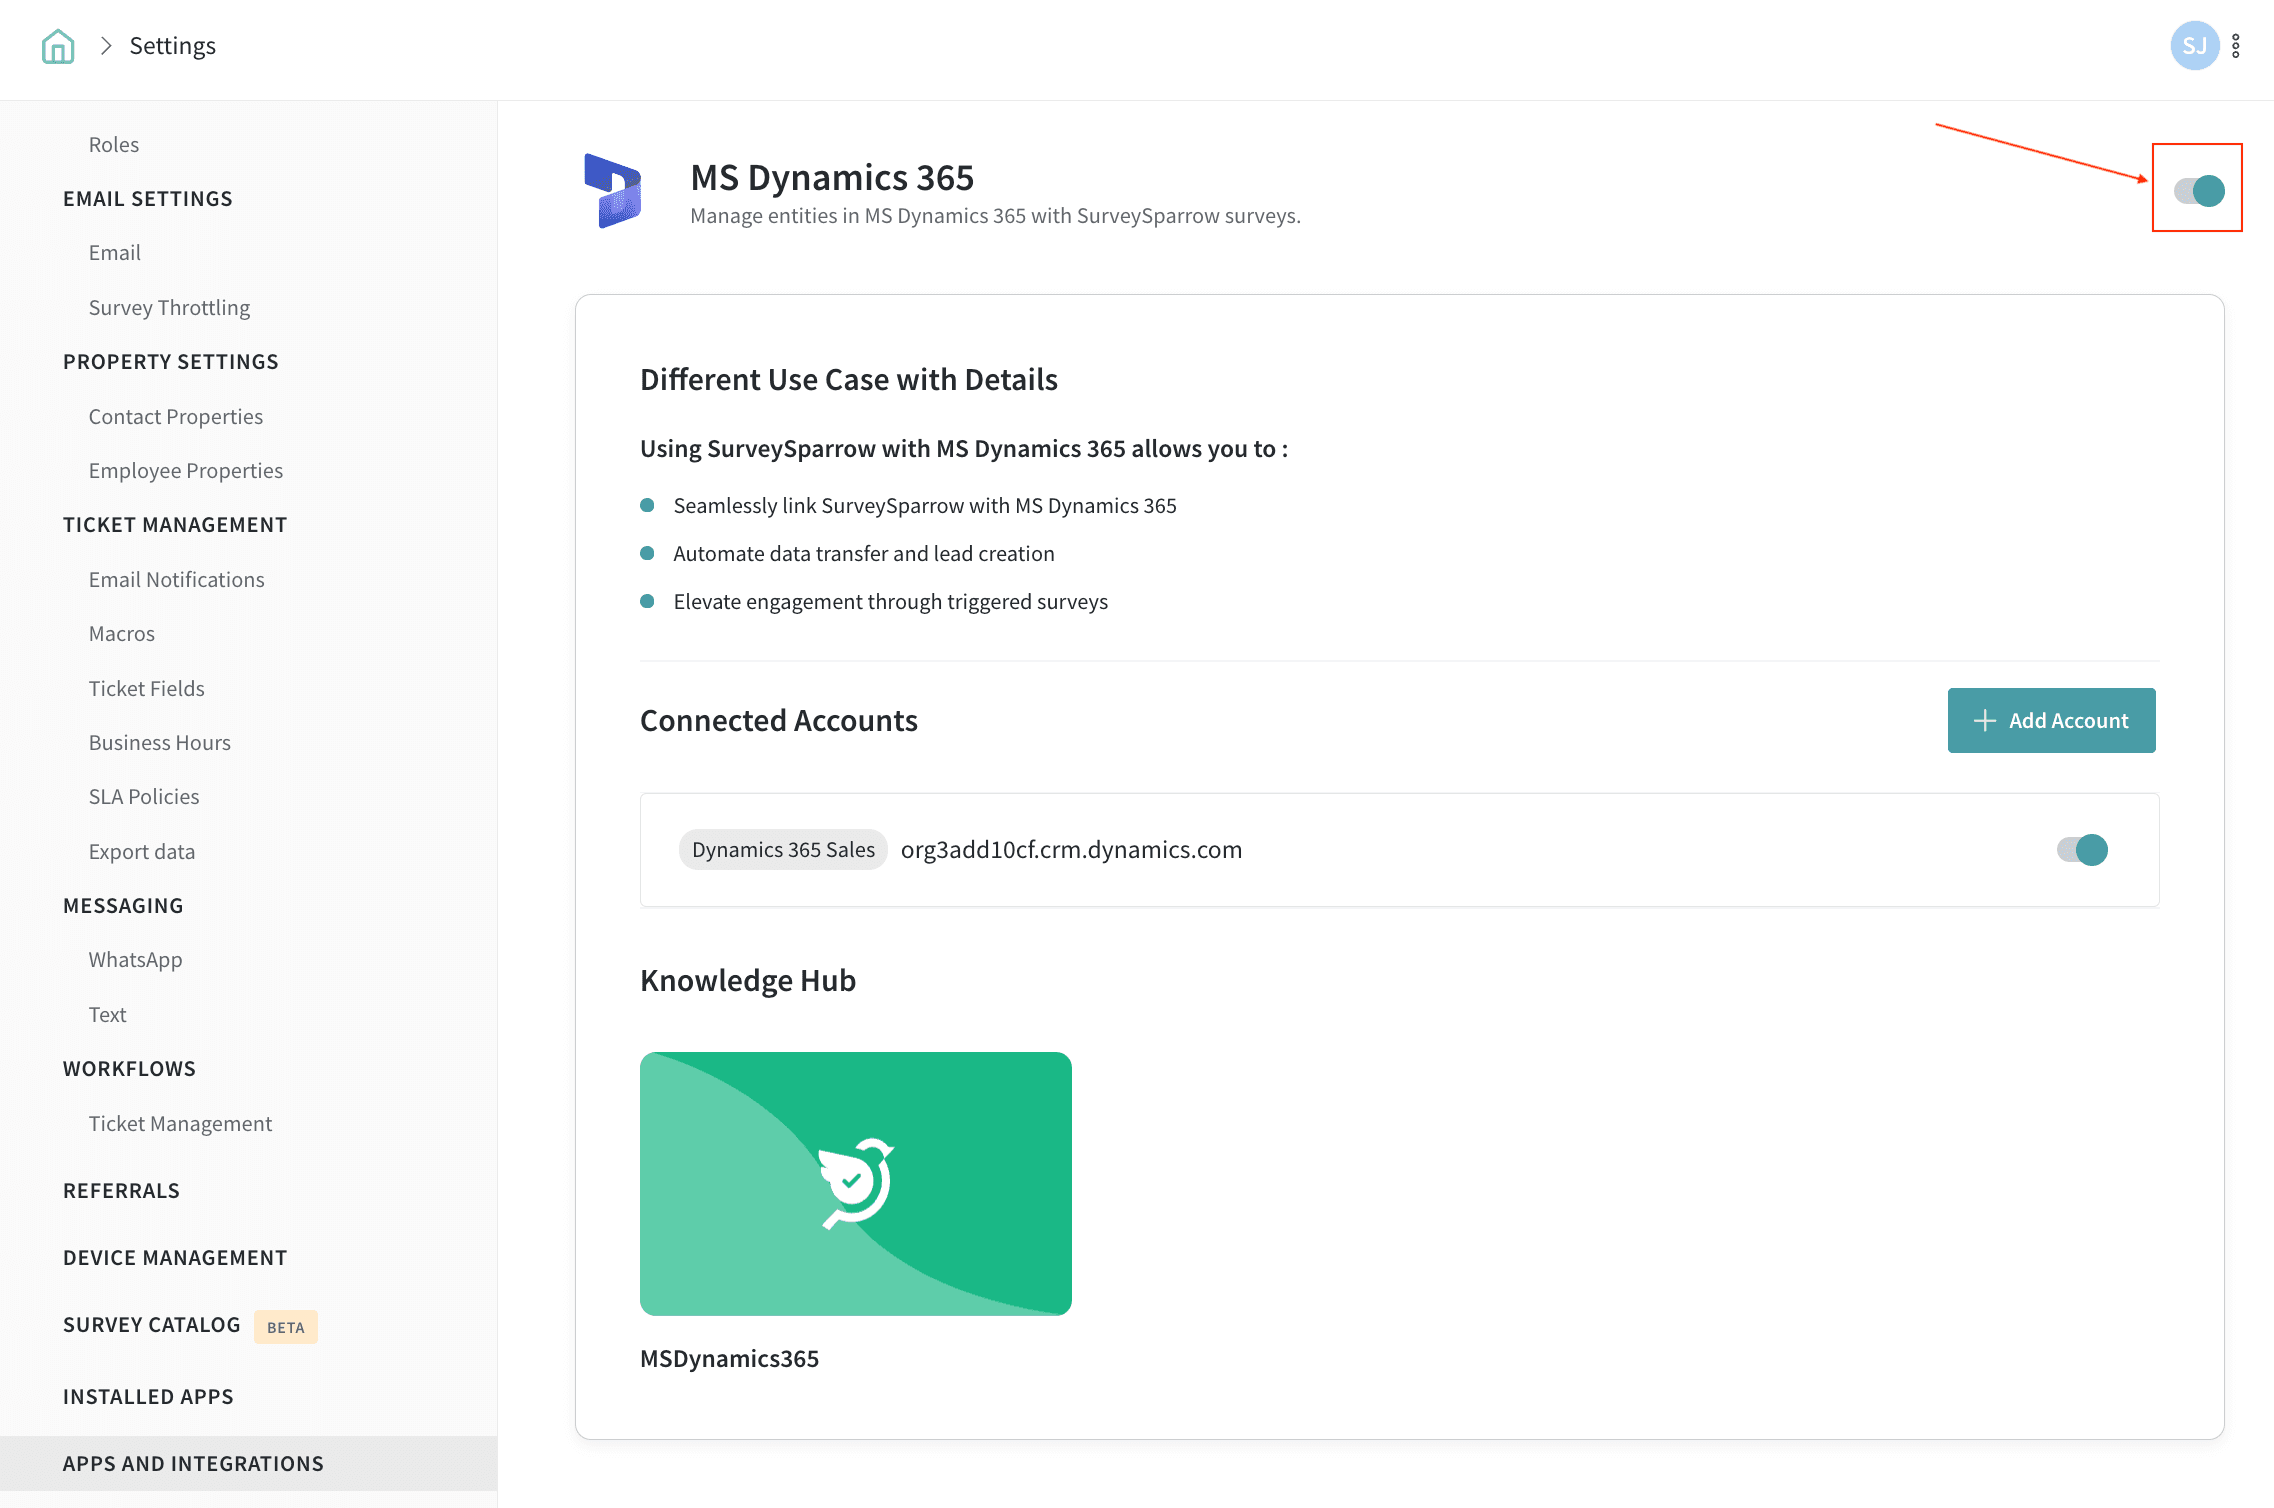Select the Dynamics 365 Sales tag
2274x1508 pixels.
click(x=783, y=850)
